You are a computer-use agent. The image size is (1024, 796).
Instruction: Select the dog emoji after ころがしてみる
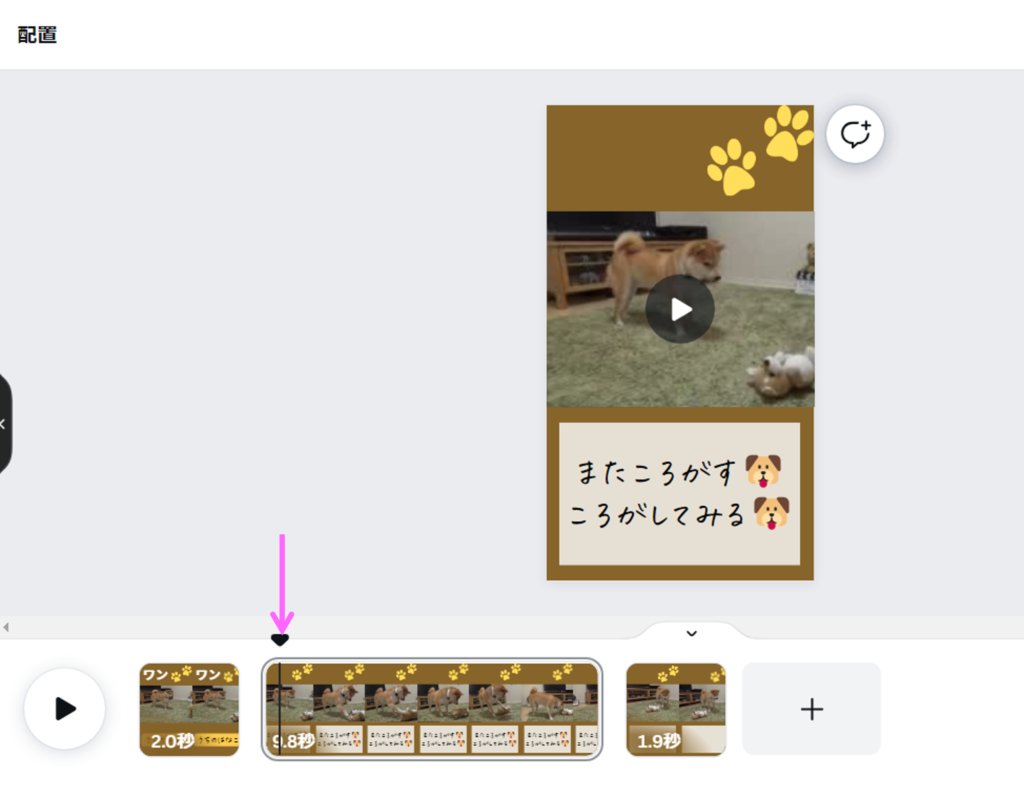pos(772,513)
